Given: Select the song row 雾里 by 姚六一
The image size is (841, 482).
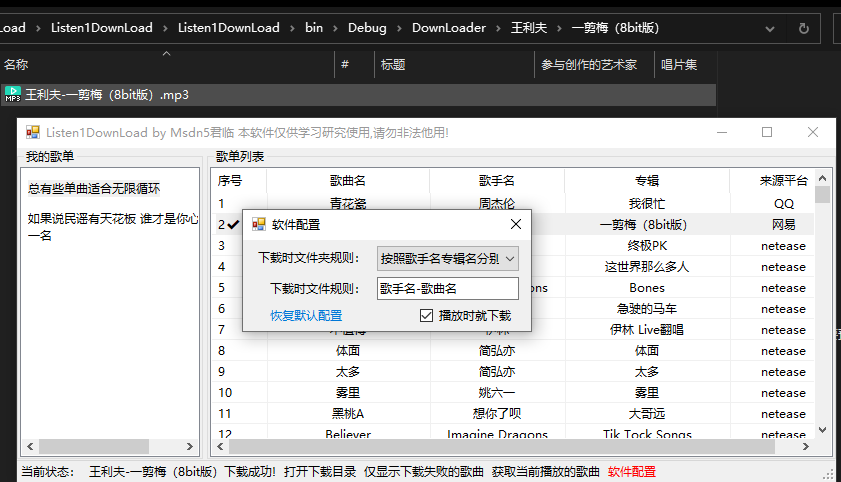Looking at the screenshot, I should (x=513, y=392).
